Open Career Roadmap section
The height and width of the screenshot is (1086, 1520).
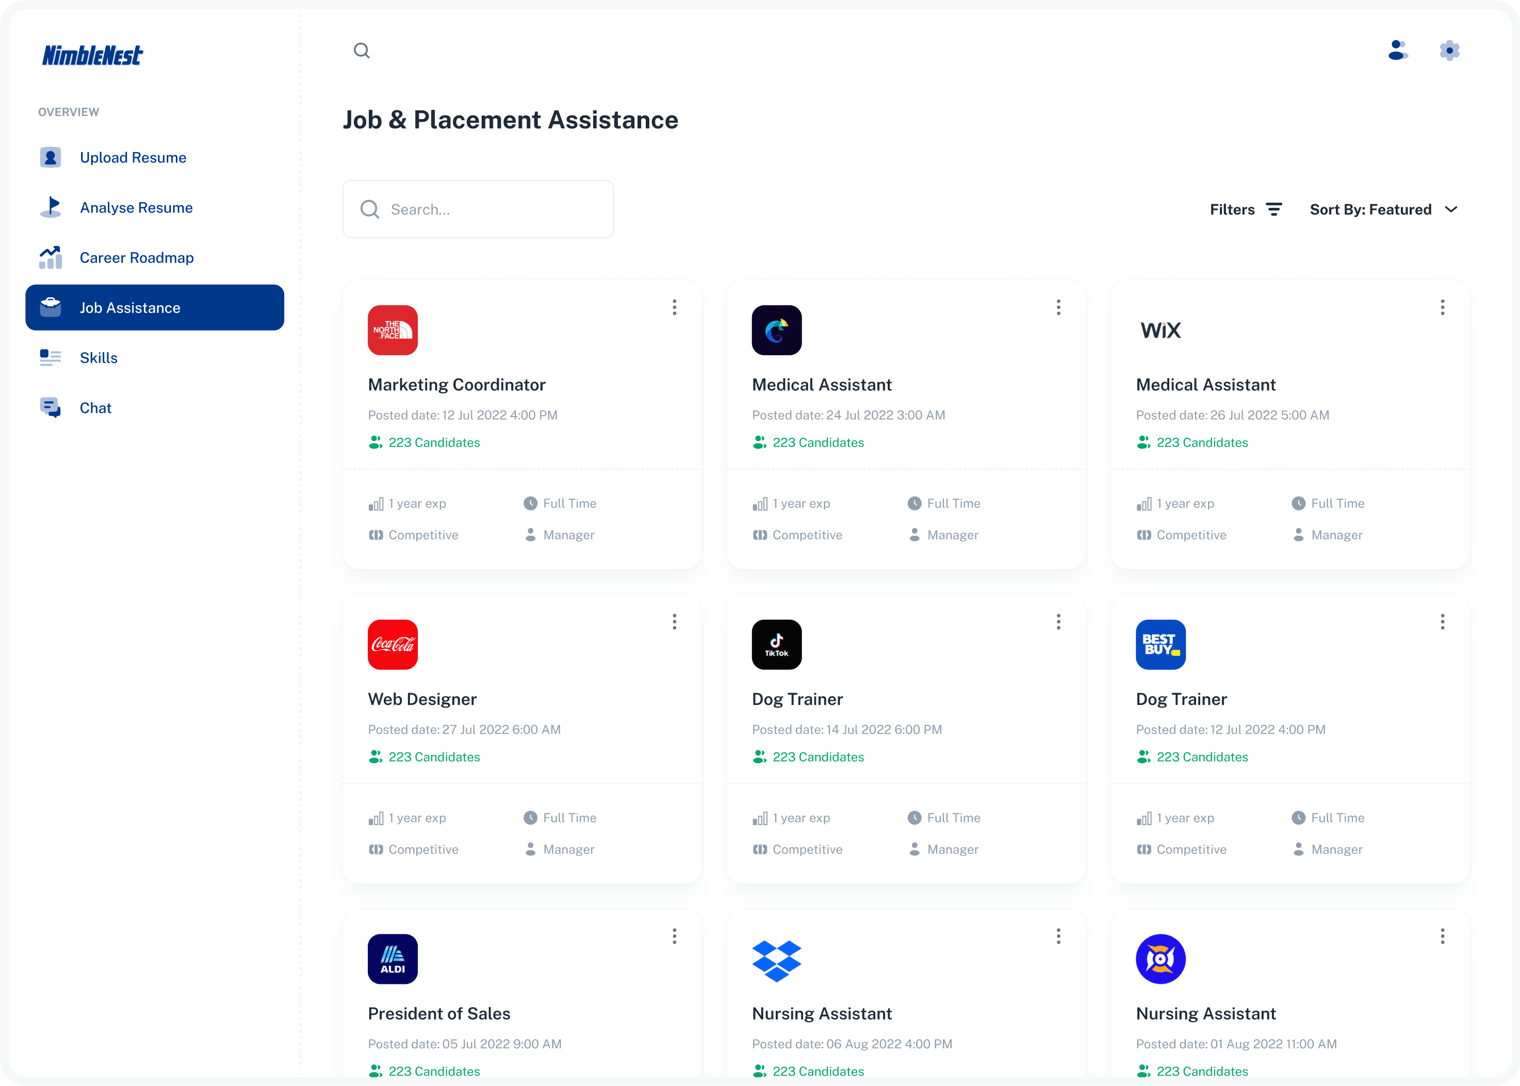155,257
